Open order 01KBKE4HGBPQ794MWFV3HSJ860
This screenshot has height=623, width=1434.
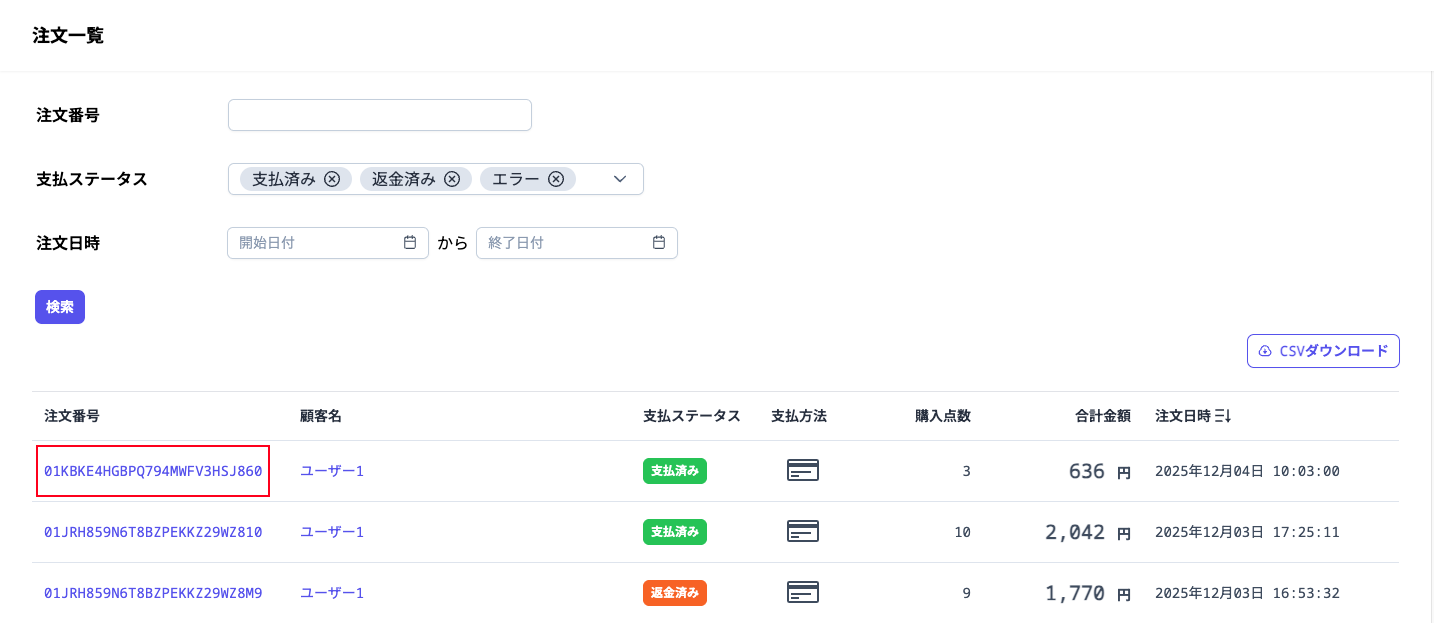153,471
